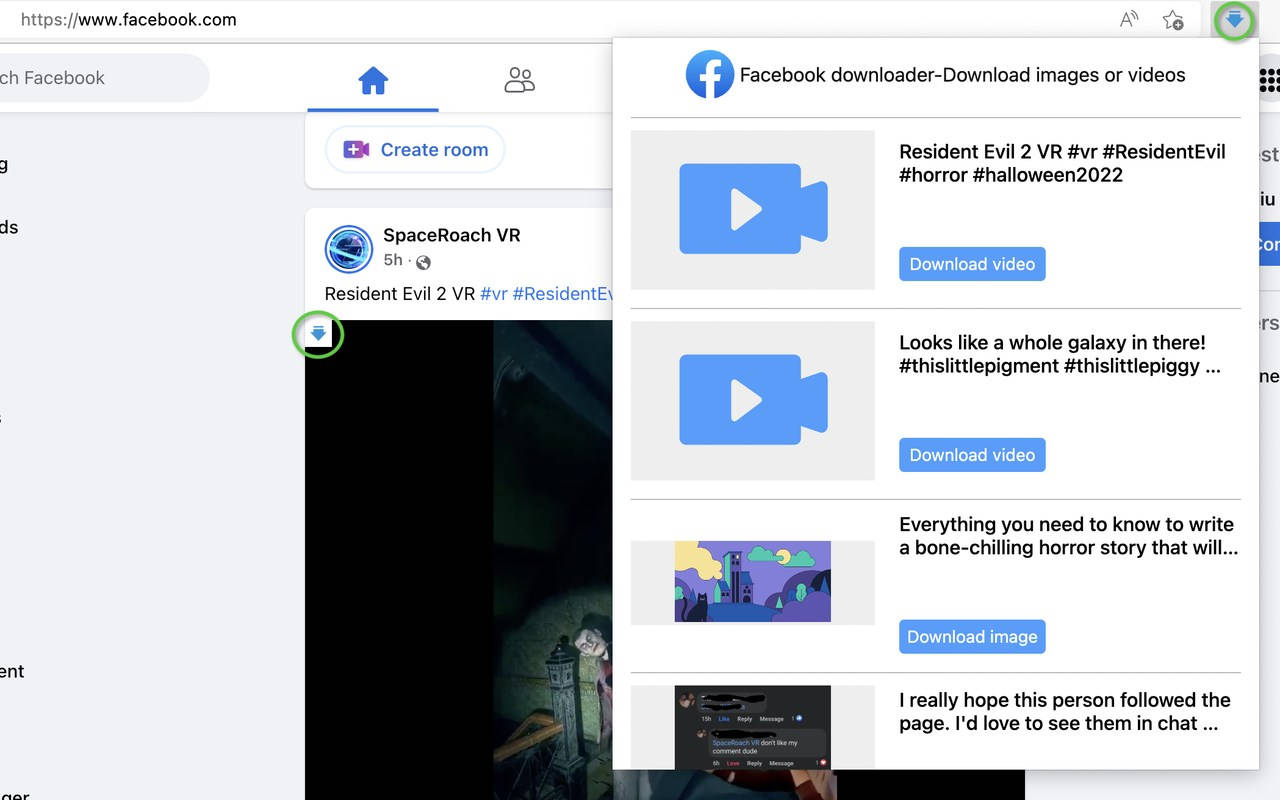Click the Create room button
1280x800 pixels.
415,150
